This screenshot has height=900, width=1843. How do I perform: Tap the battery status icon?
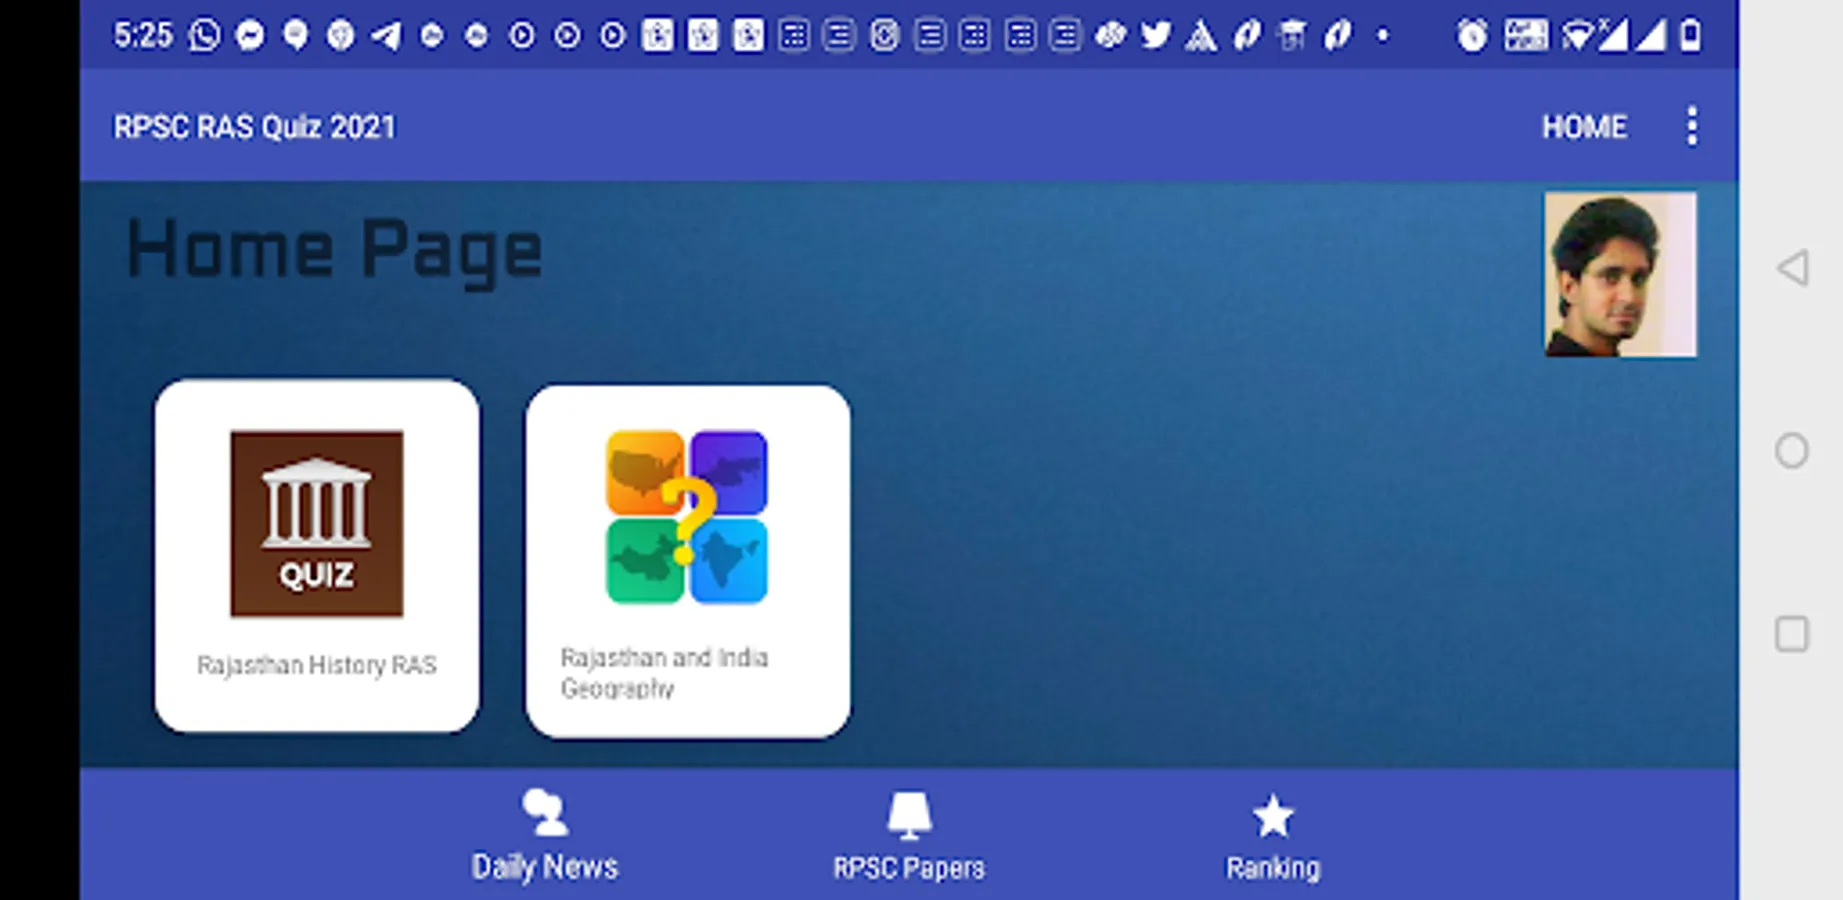pyautogui.click(x=1690, y=36)
